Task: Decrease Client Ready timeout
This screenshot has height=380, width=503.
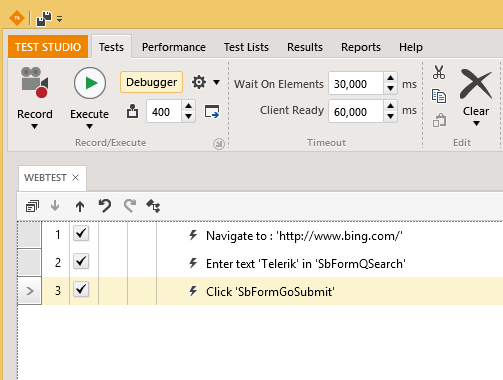Action: click(x=390, y=117)
